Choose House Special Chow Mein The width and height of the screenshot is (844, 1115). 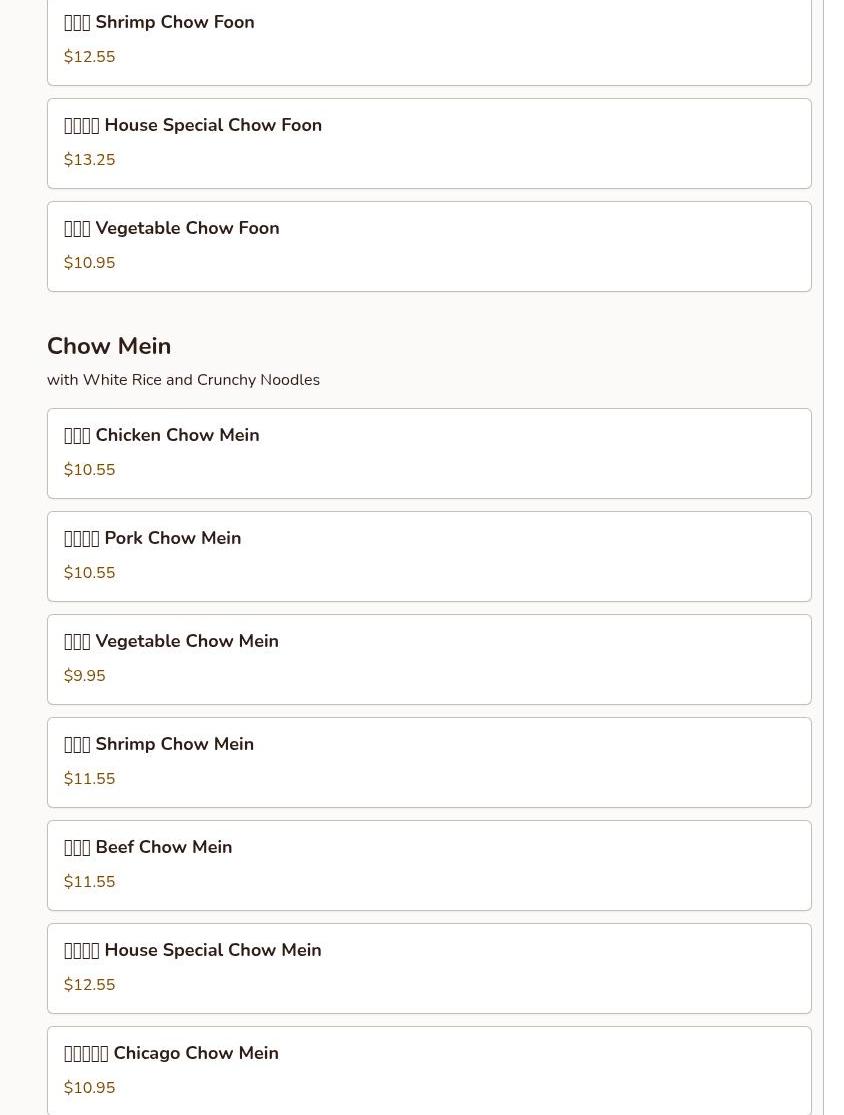[429, 969]
